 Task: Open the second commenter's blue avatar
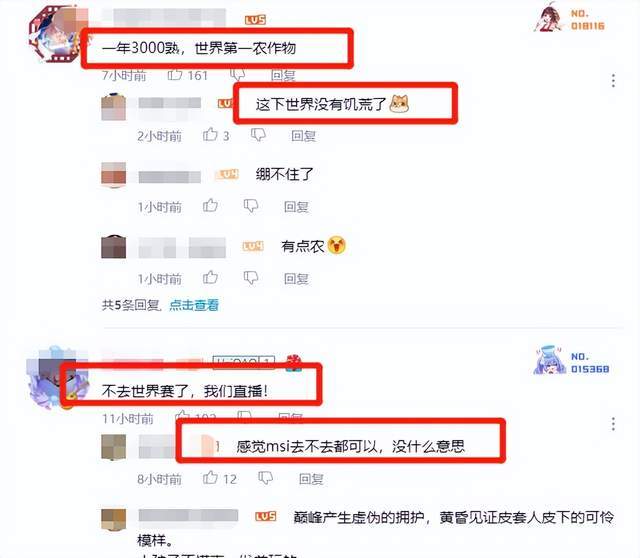pyautogui.click(x=55, y=378)
